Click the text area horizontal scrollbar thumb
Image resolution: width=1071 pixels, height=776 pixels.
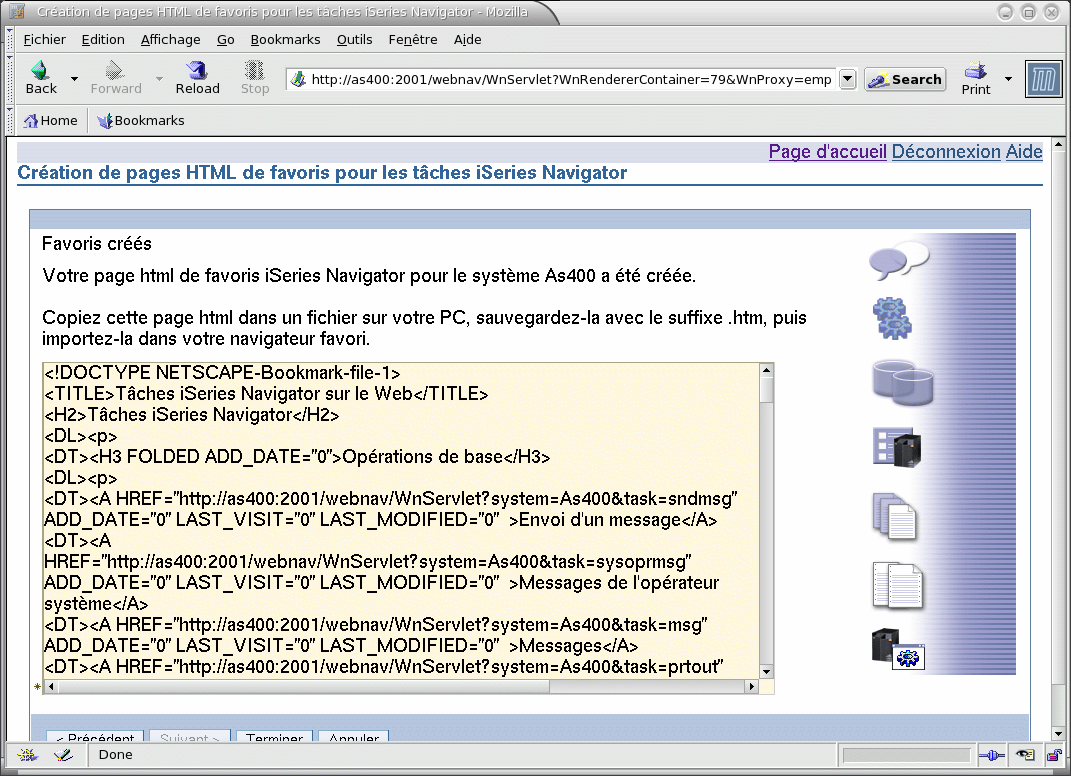coord(303,687)
